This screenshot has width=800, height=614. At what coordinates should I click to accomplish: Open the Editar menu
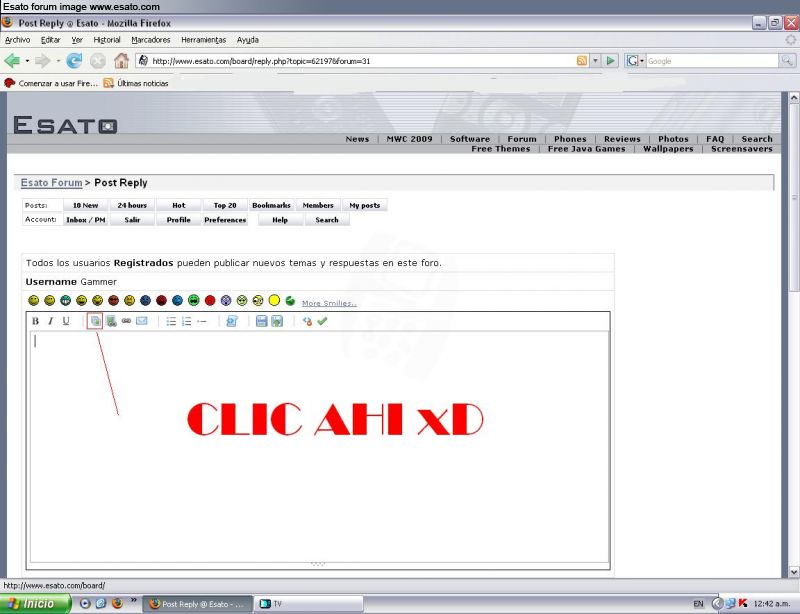51,40
